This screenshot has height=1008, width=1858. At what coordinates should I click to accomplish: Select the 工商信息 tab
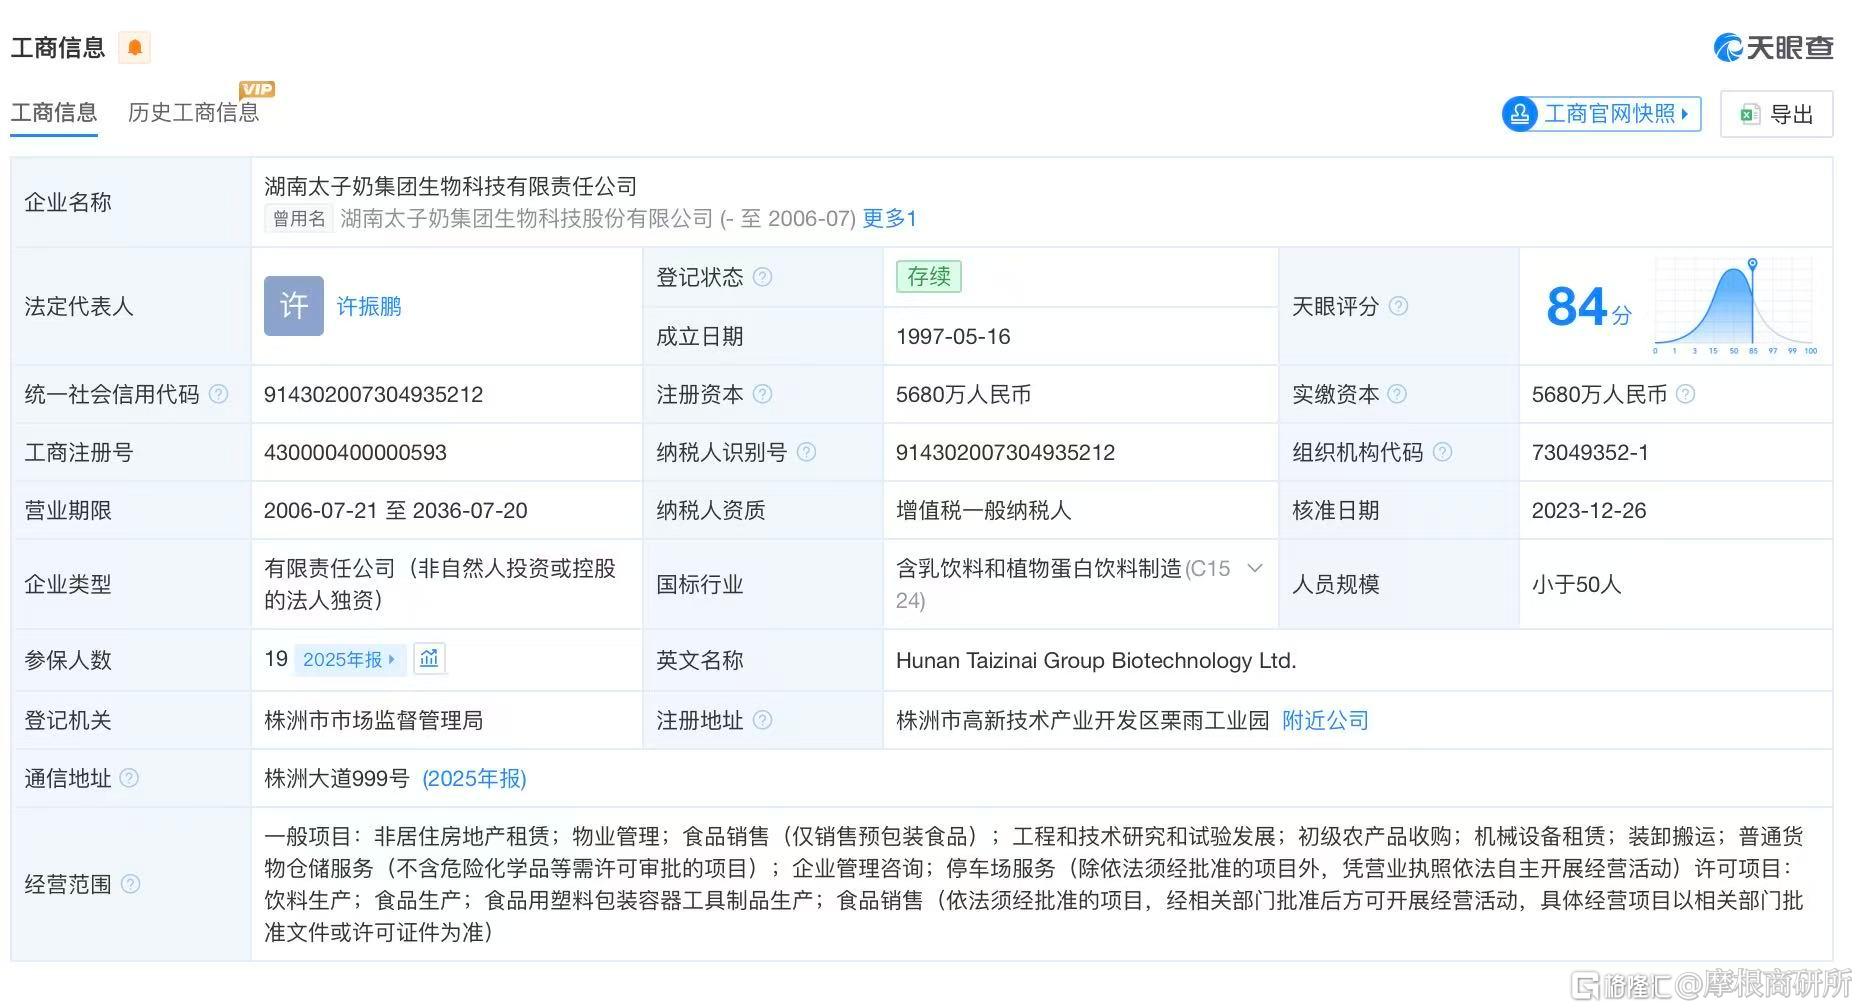(x=54, y=112)
